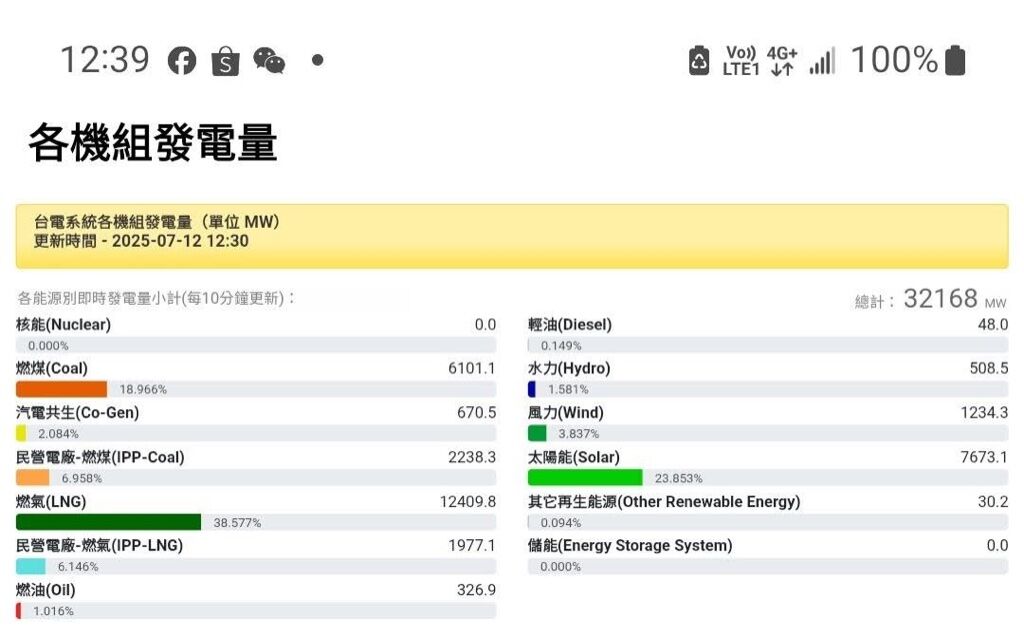Tap the battery icon beside 100%

click(955, 60)
